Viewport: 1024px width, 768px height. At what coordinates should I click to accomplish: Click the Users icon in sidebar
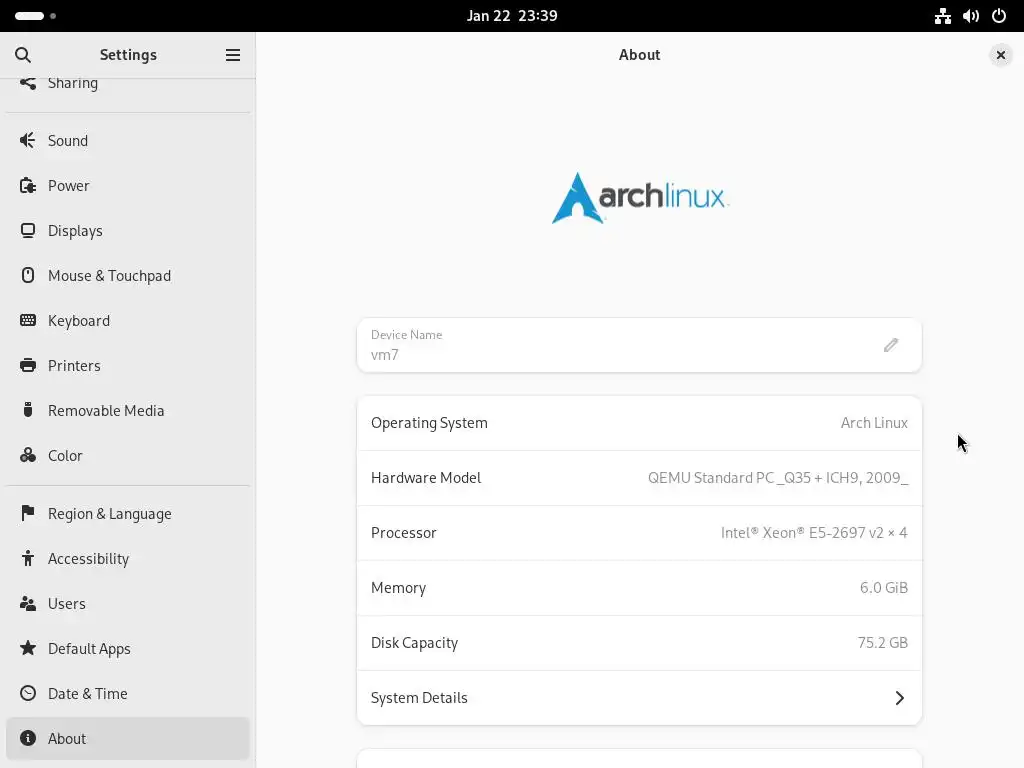point(27,603)
